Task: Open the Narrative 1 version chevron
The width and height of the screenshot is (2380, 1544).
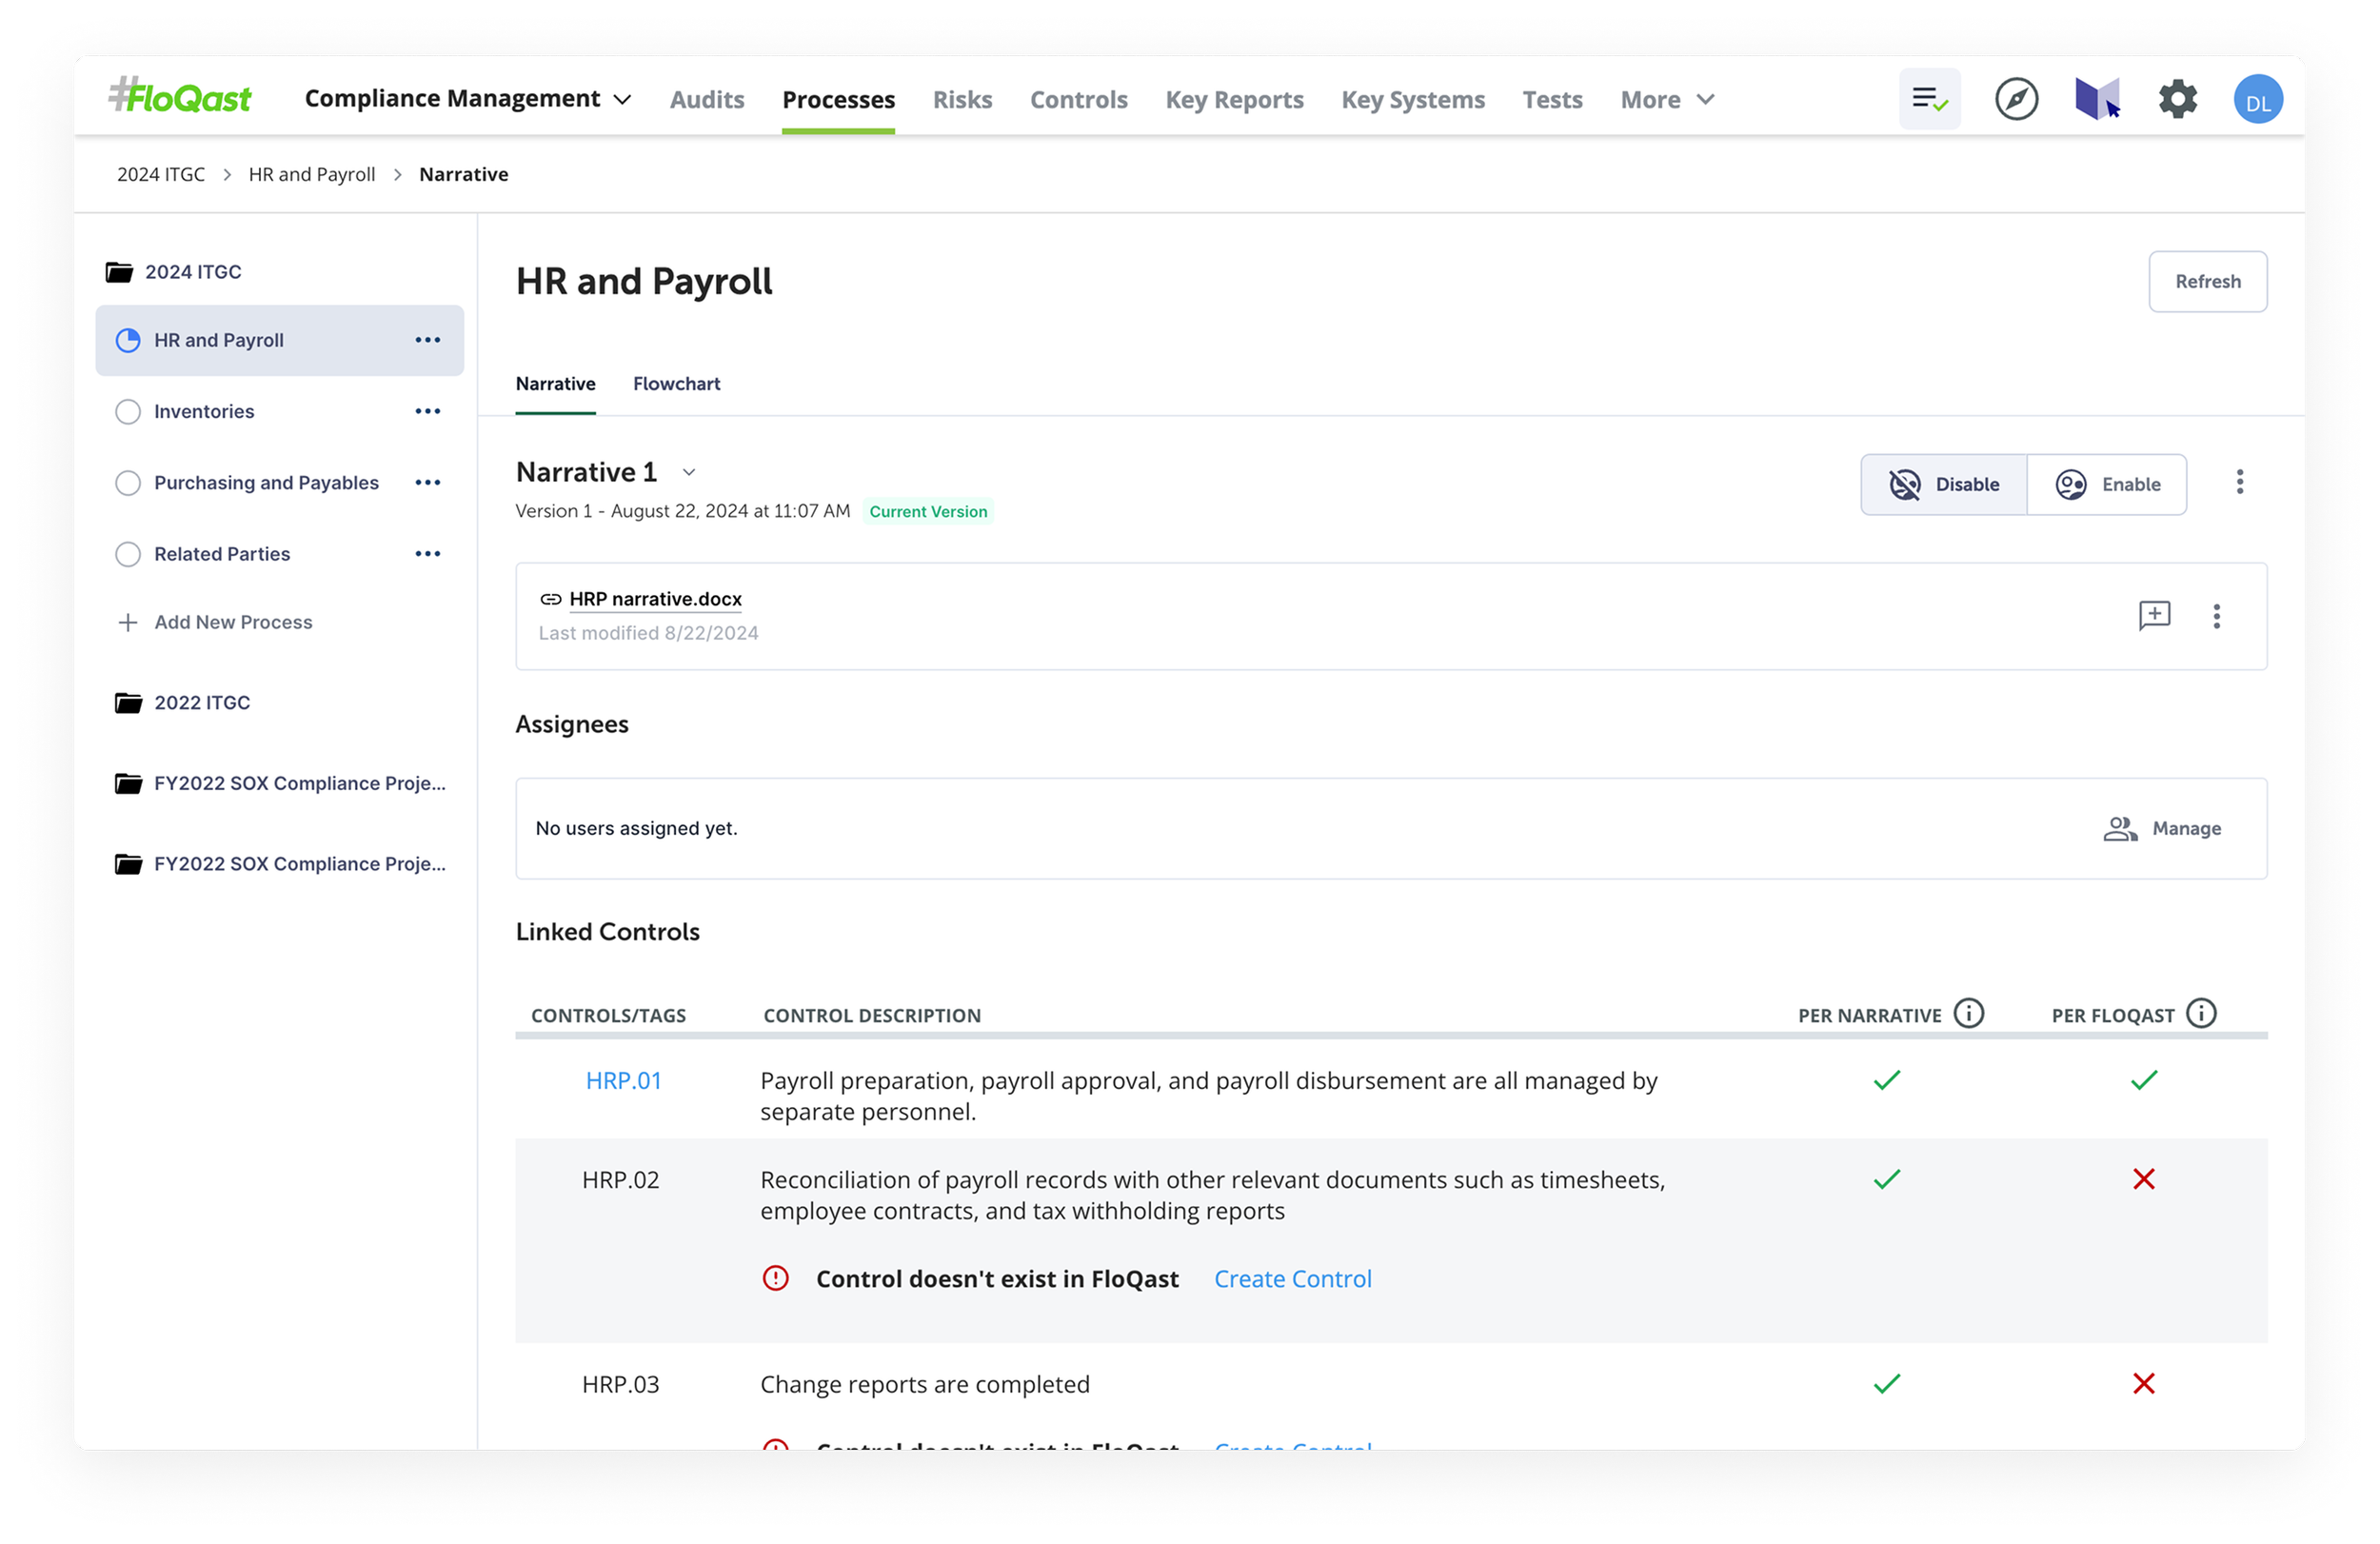Action: click(x=689, y=472)
